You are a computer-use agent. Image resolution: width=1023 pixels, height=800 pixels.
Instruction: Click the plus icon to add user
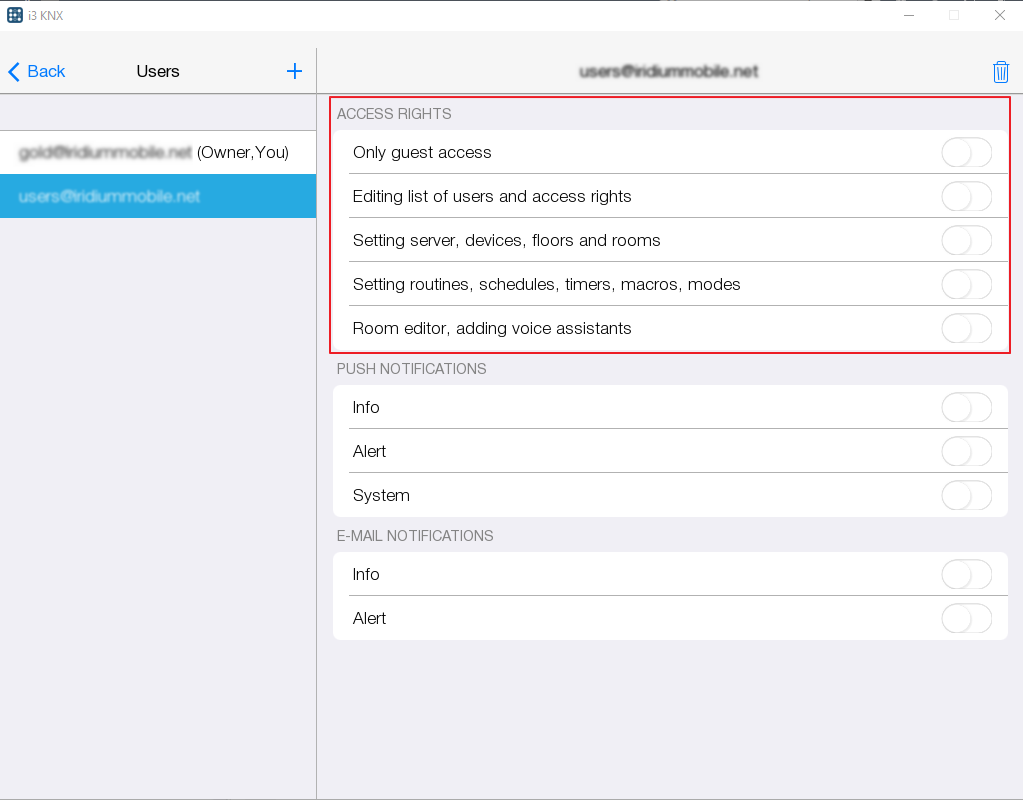coord(294,71)
